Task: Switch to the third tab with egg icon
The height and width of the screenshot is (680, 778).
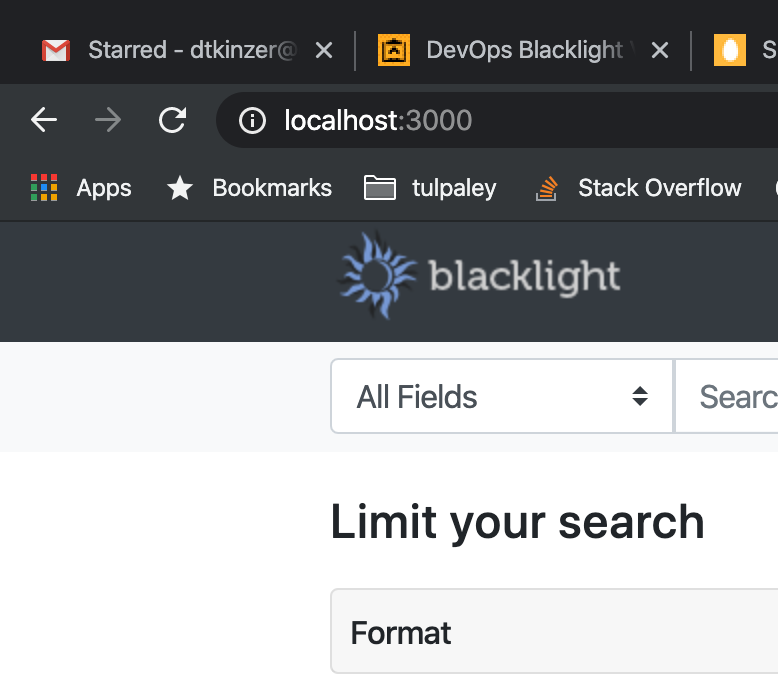Action: pyautogui.click(x=739, y=50)
